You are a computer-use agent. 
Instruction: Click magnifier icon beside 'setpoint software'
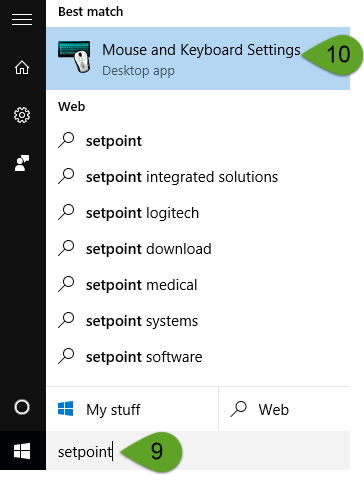pyautogui.click(x=66, y=356)
